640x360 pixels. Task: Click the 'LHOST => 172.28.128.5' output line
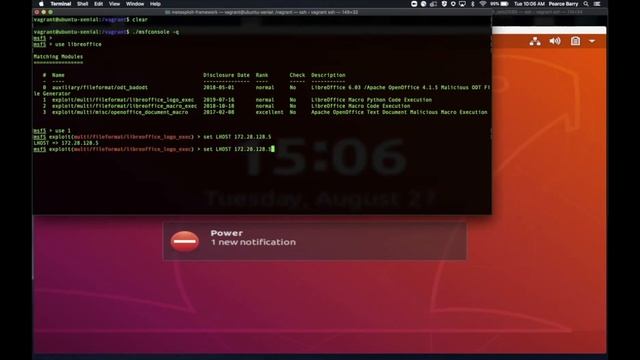click(x=66, y=143)
